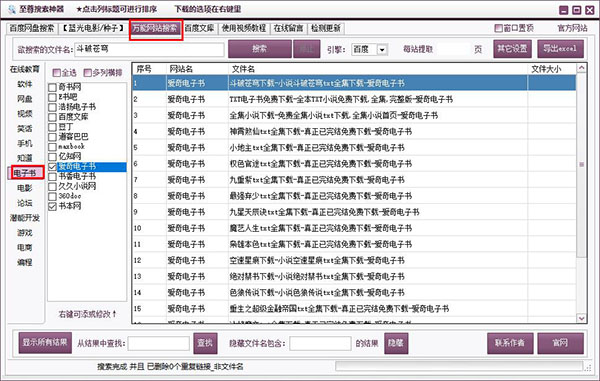Focus the 从结果中查找 input field
Screen dimensions: 600x381
pyautogui.click(x=159, y=344)
